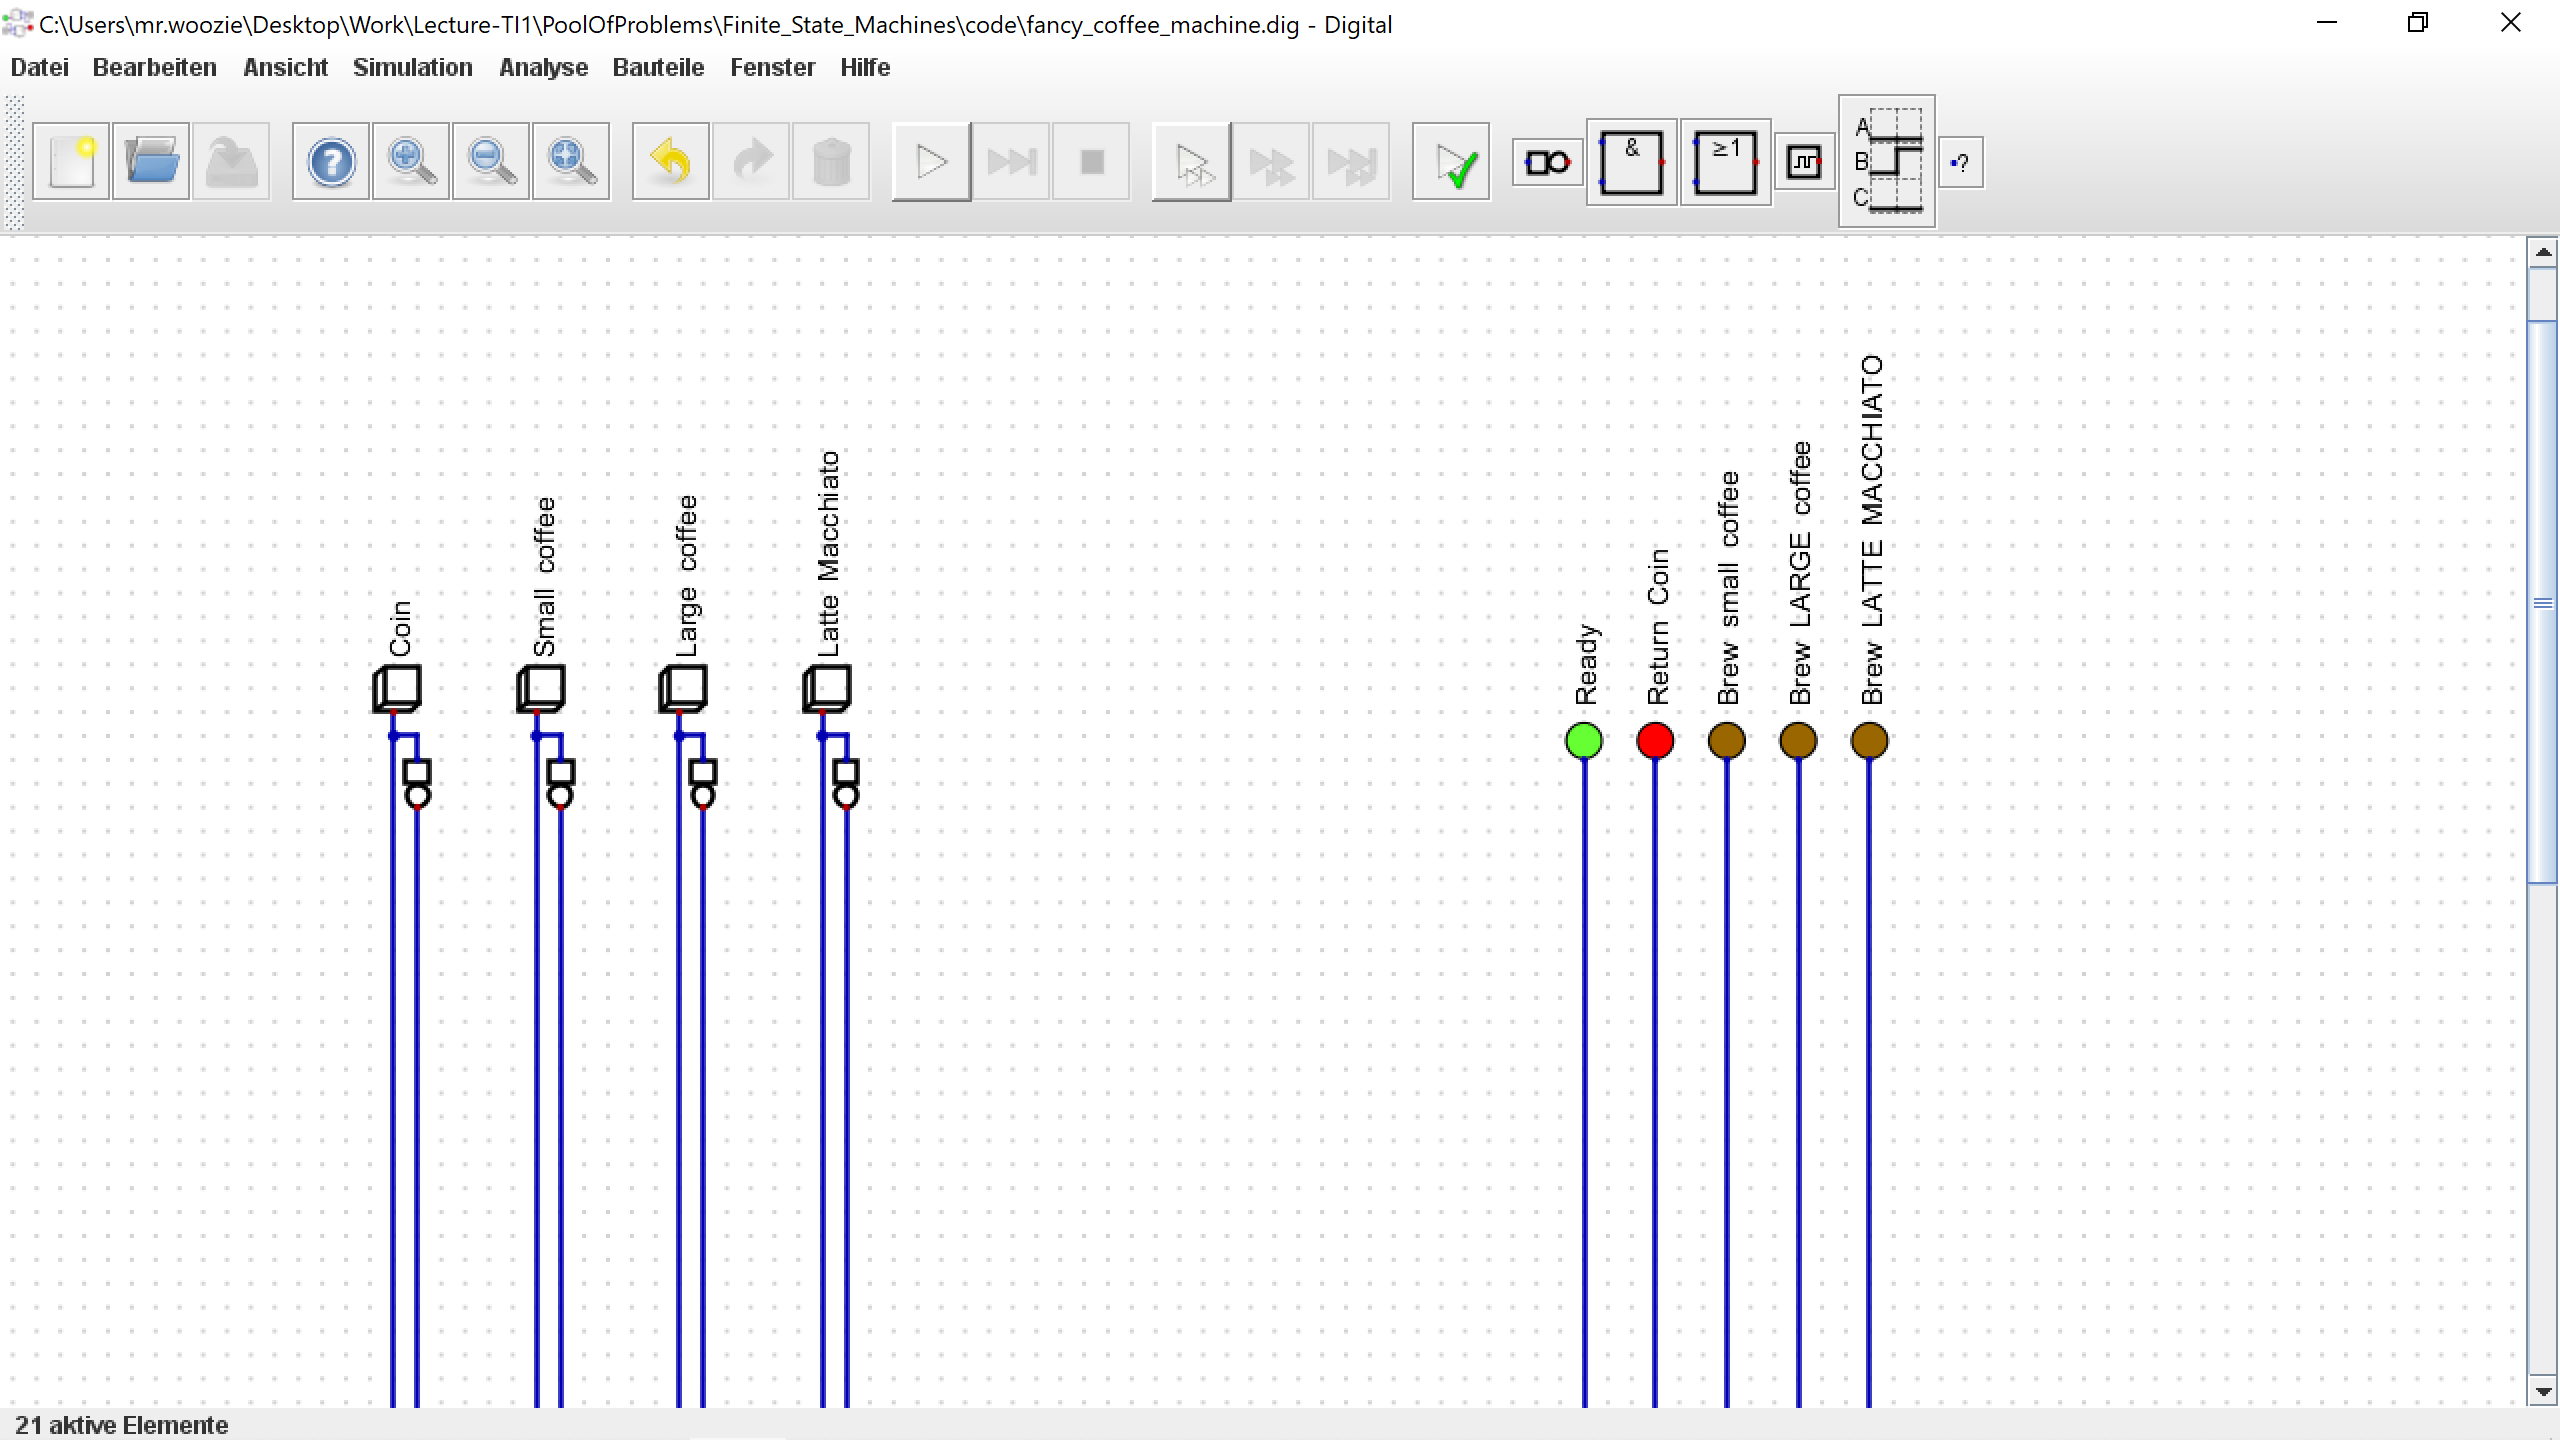Toggle the Small coffee input
Screen dimensions: 2560x1440
pyautogui.click(x=541, y=689)
